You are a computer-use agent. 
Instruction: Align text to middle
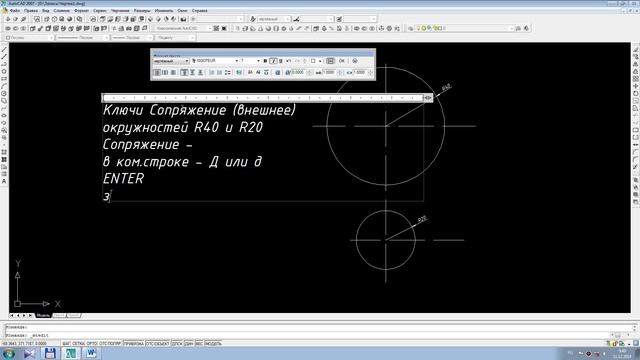coord(192,72)
